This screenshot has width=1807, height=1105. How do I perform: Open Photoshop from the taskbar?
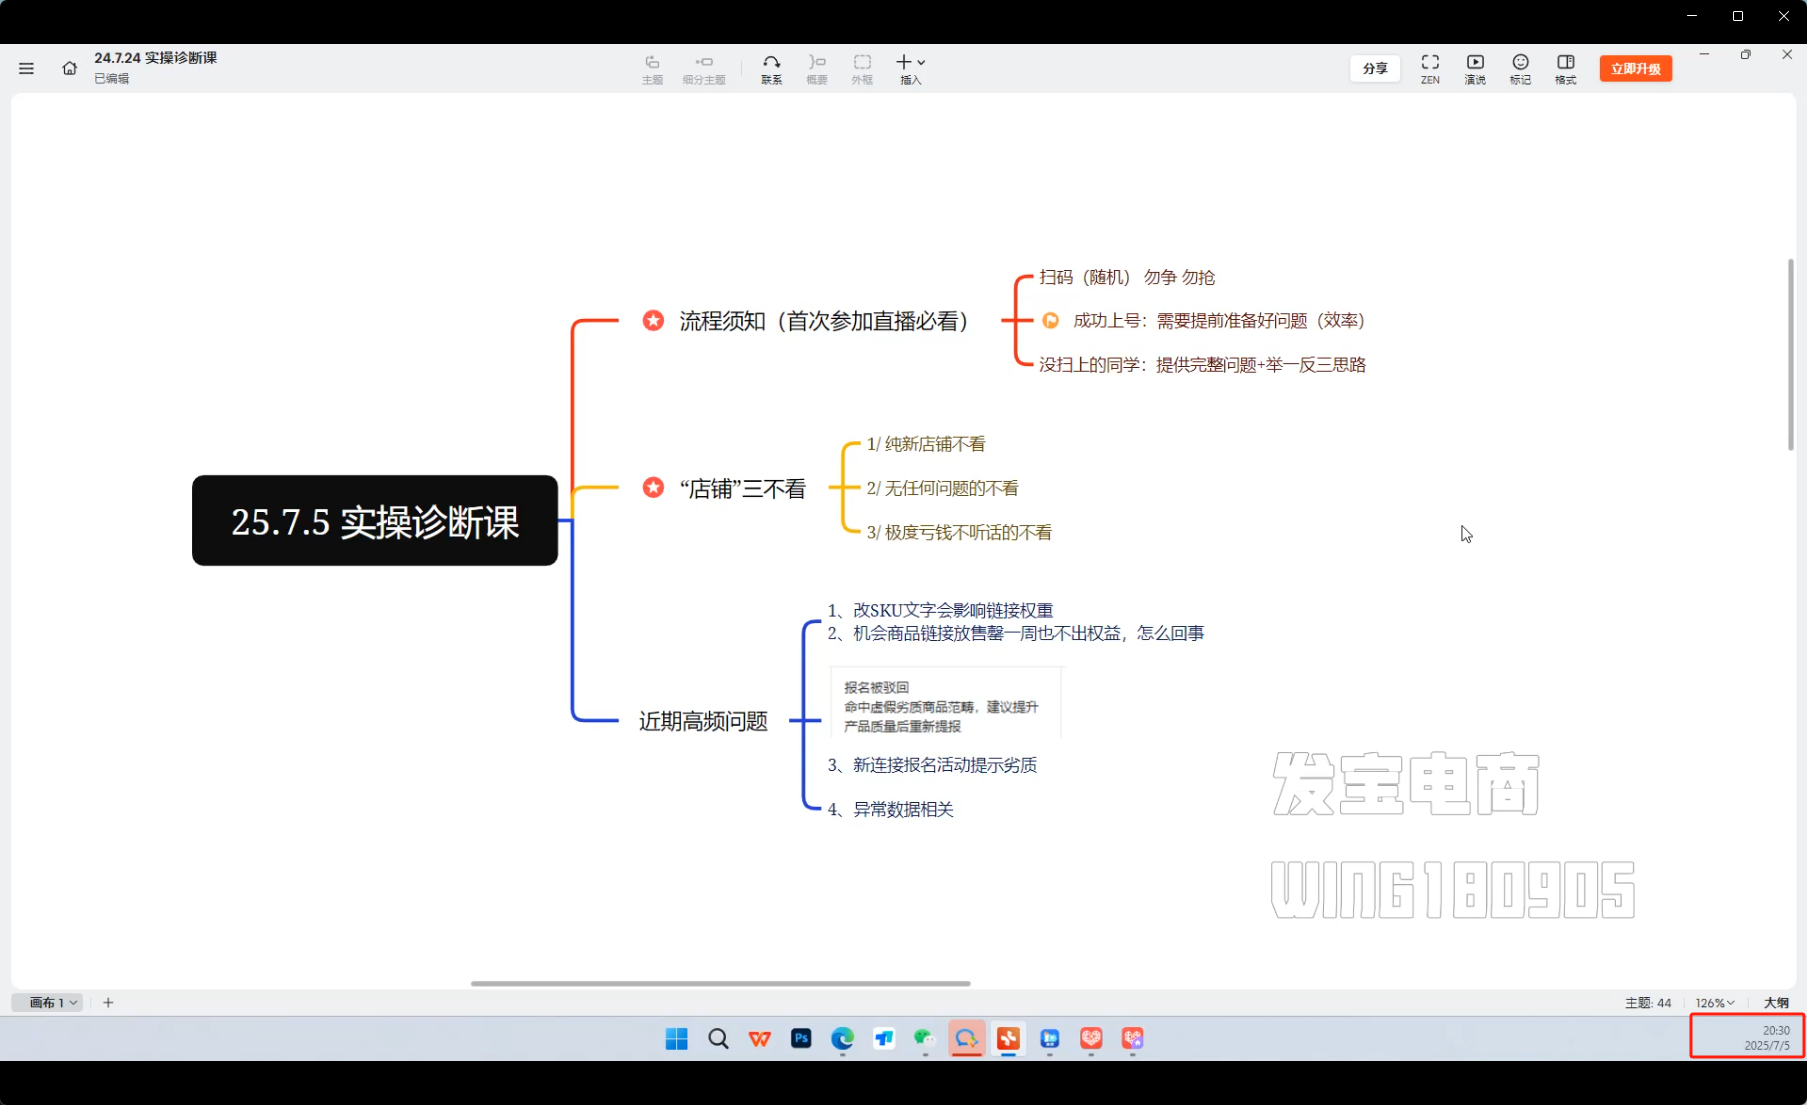[x=801, y=1038]
